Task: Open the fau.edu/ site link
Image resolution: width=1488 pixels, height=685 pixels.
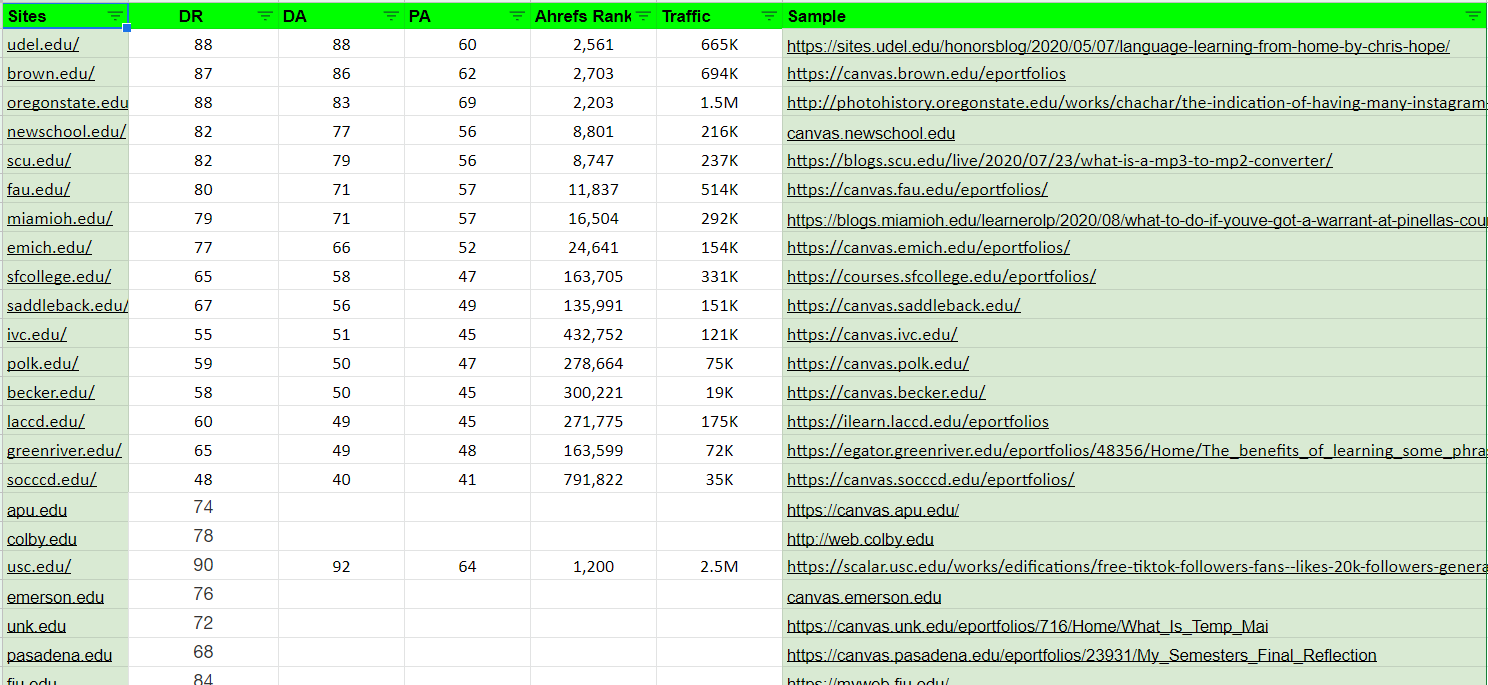Action: [39, 190]
